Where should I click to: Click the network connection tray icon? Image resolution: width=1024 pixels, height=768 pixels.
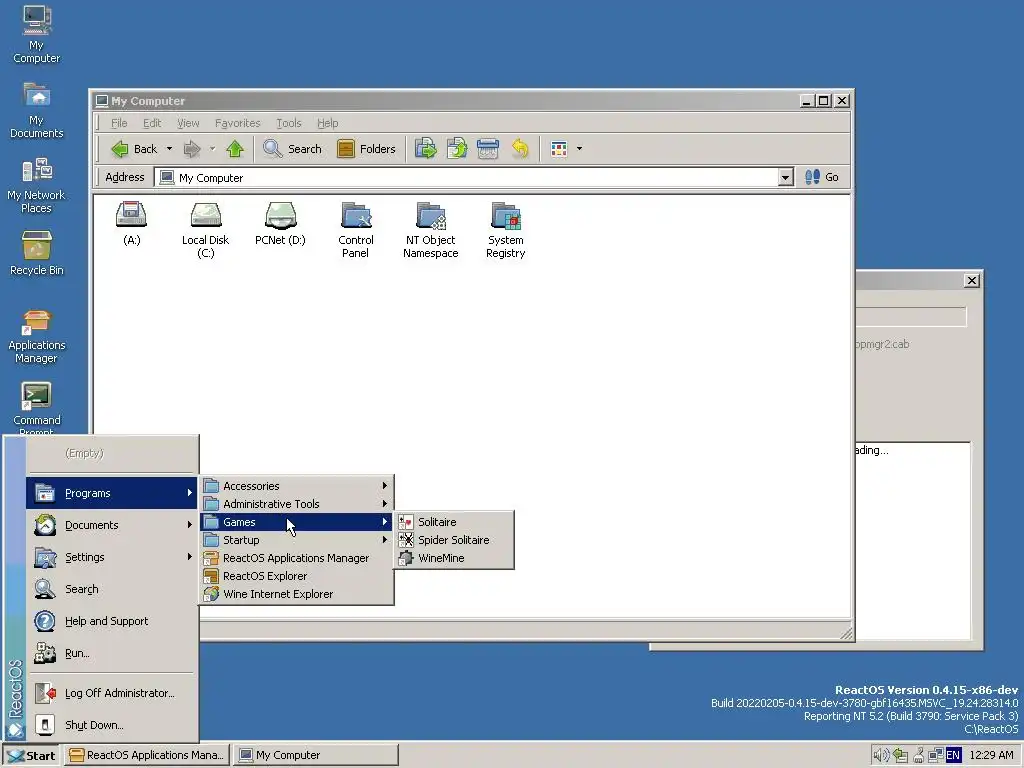point(936,756)
